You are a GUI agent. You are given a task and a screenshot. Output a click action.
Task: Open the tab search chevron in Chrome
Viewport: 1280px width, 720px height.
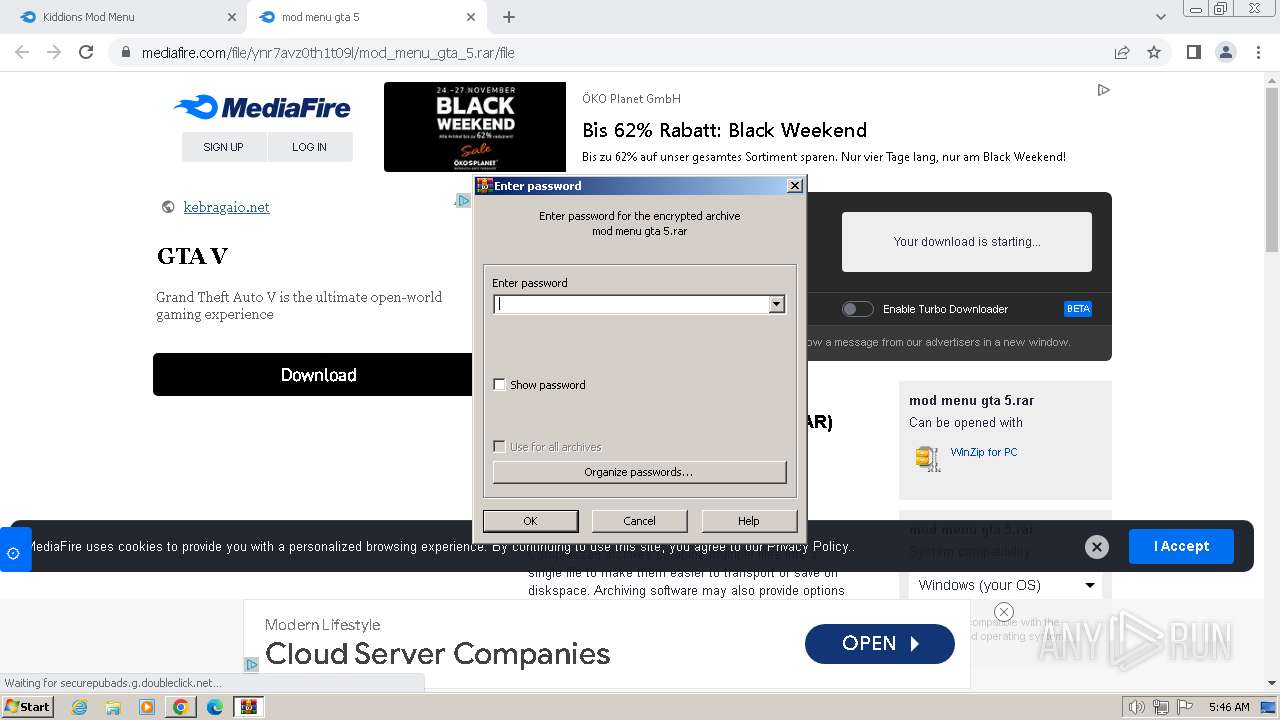pyautogui.click(x=1161, y=17)
